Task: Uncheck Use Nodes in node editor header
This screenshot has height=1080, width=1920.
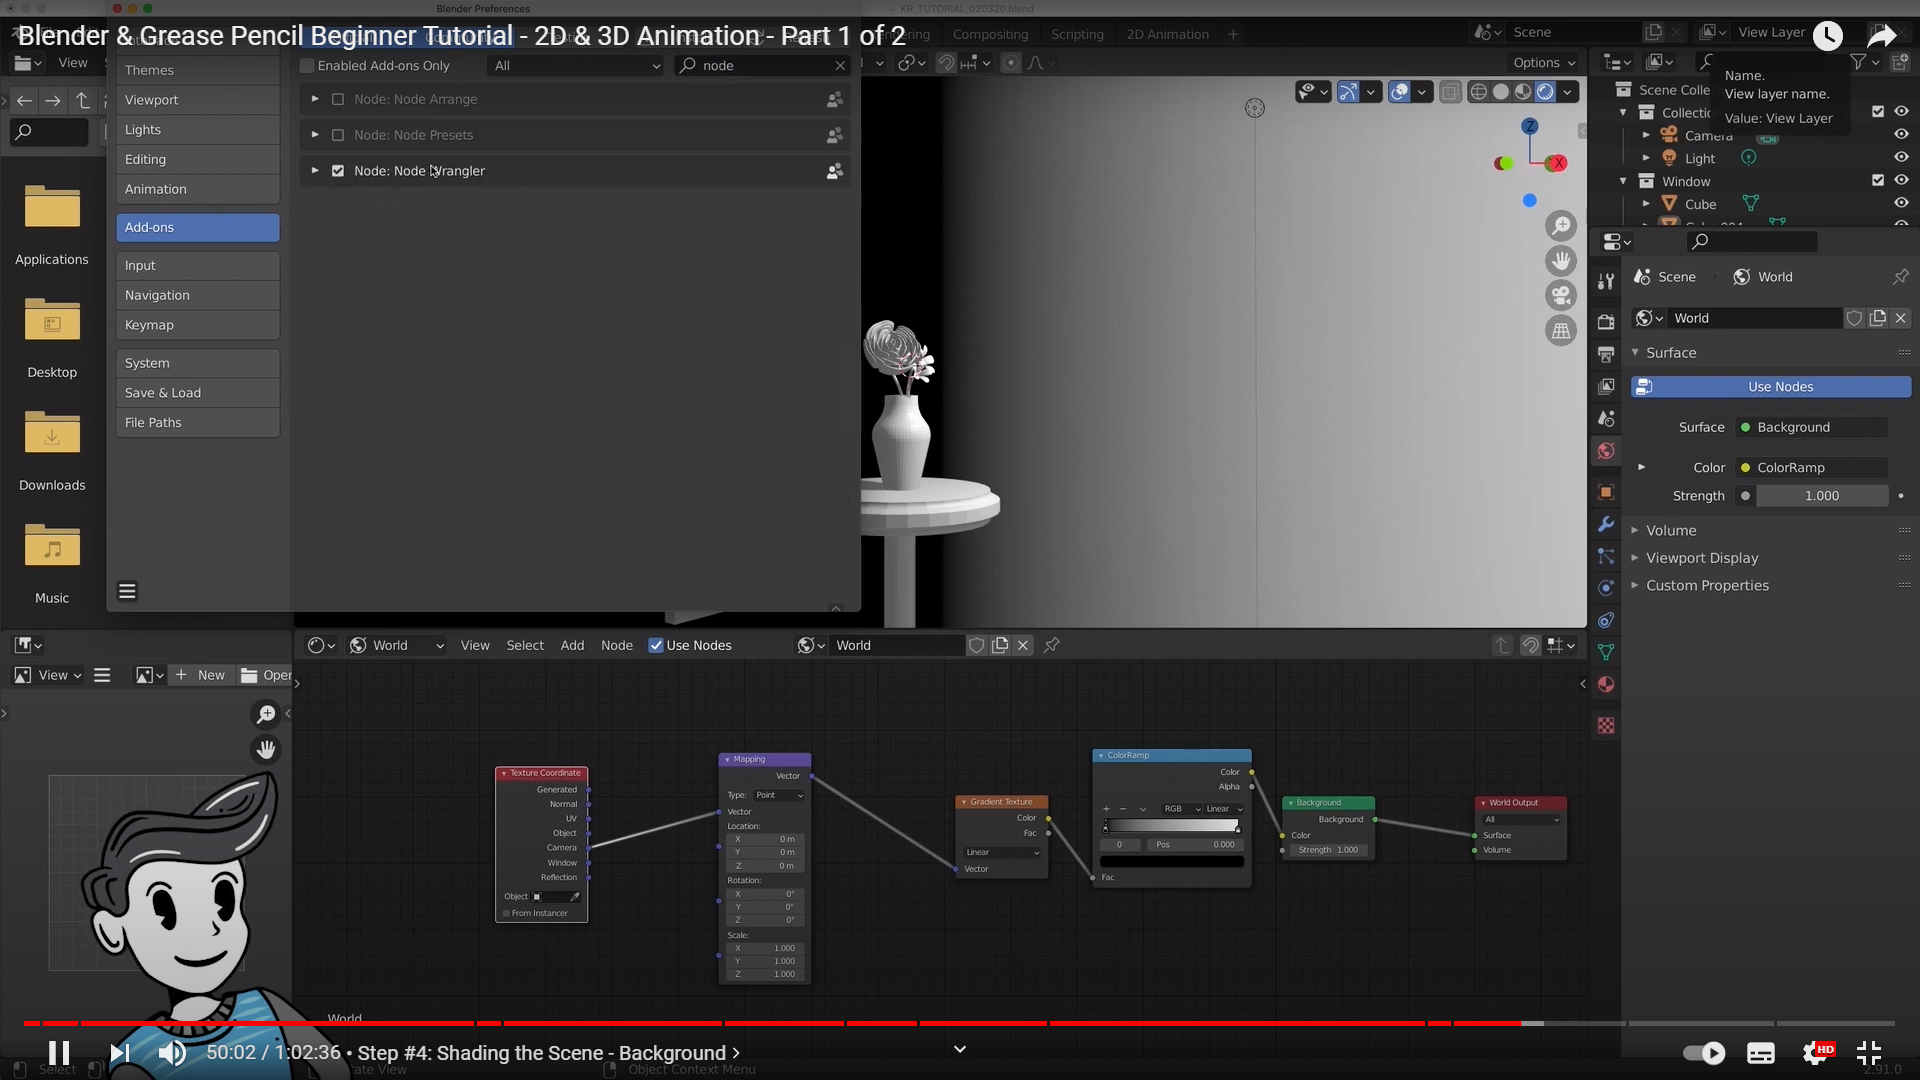Action: [x=656, y=645]
